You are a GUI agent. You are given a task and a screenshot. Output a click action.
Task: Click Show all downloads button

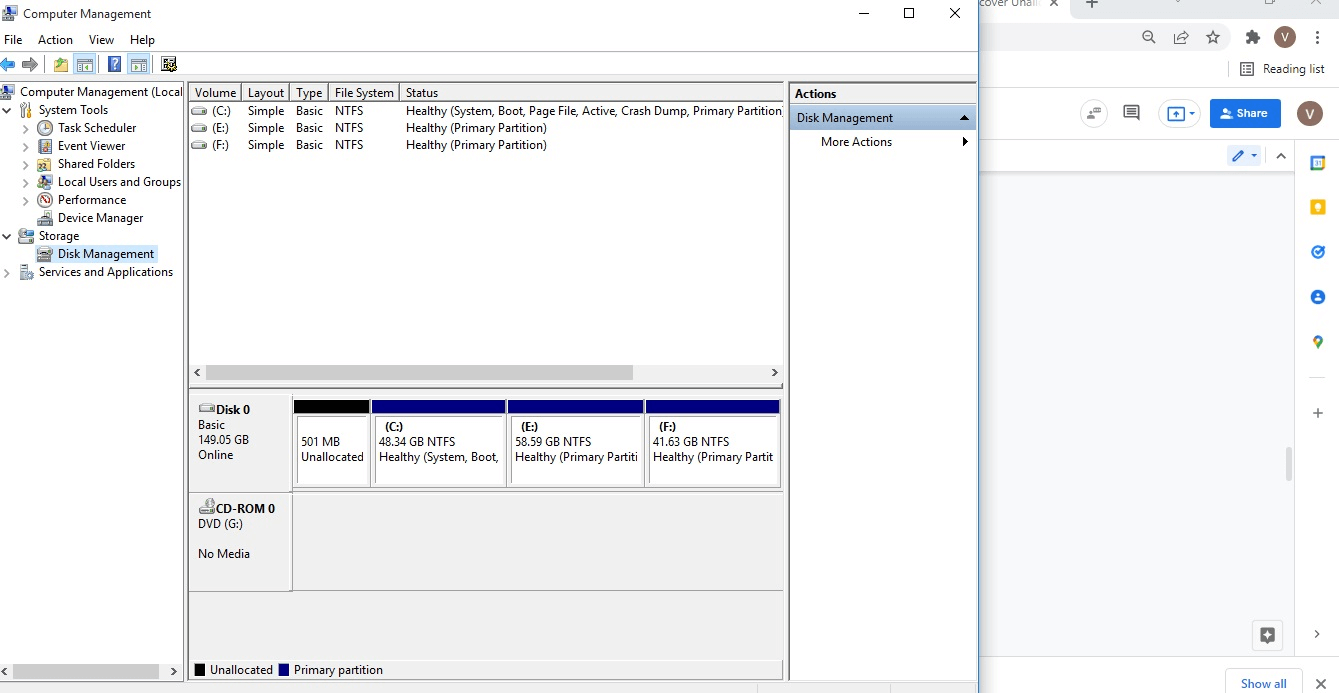pyautogui.click(x=1264, y=683)
